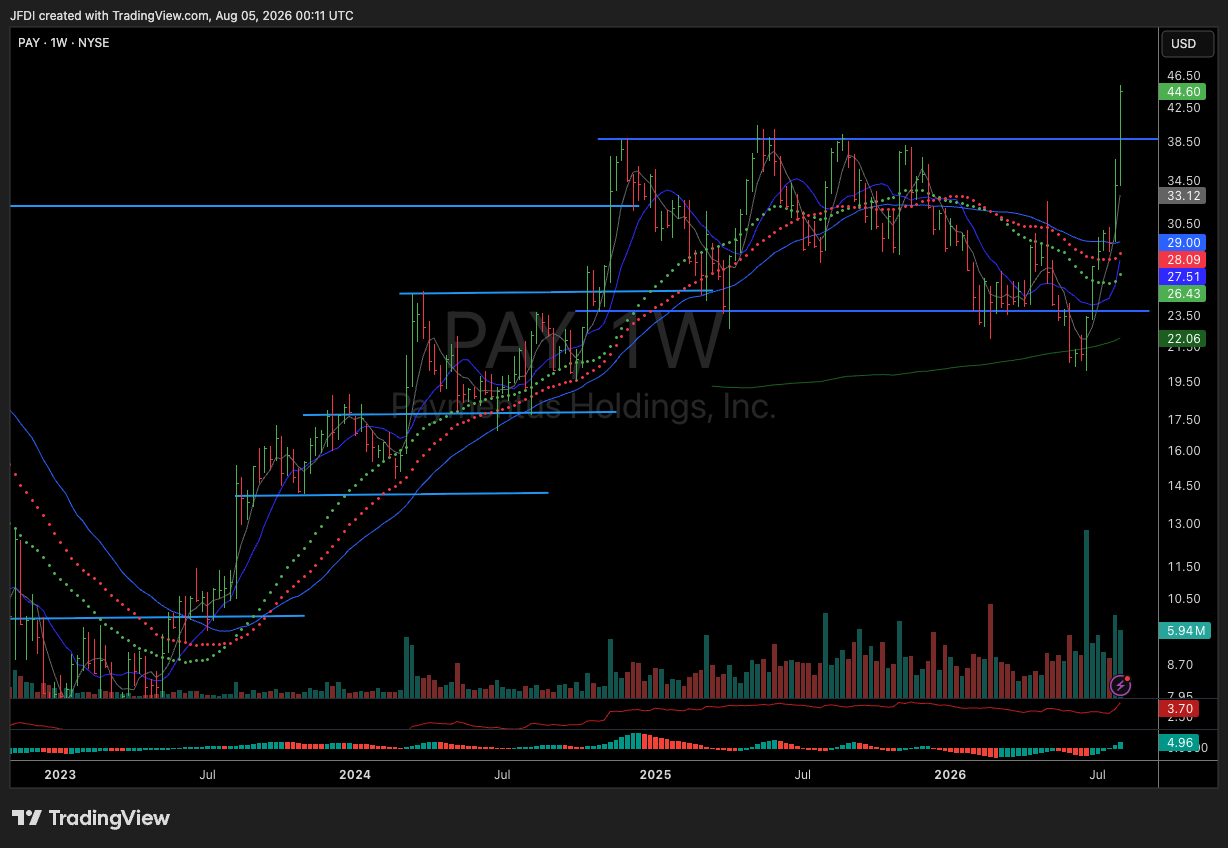The image size is (1228, 848).
Task: Click the TradingView logo at the bottom
Action: [91, 818]
